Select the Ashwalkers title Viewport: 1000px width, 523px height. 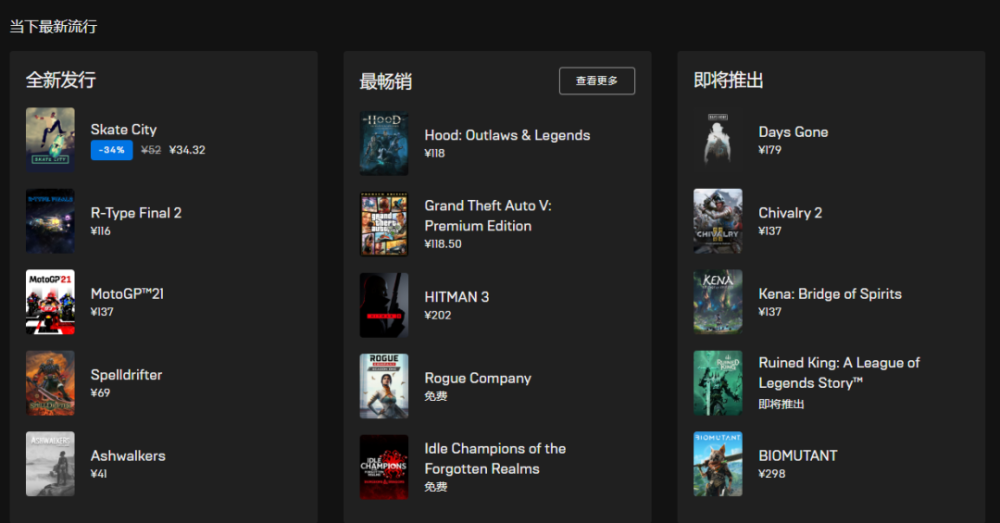tap(128, 456)
